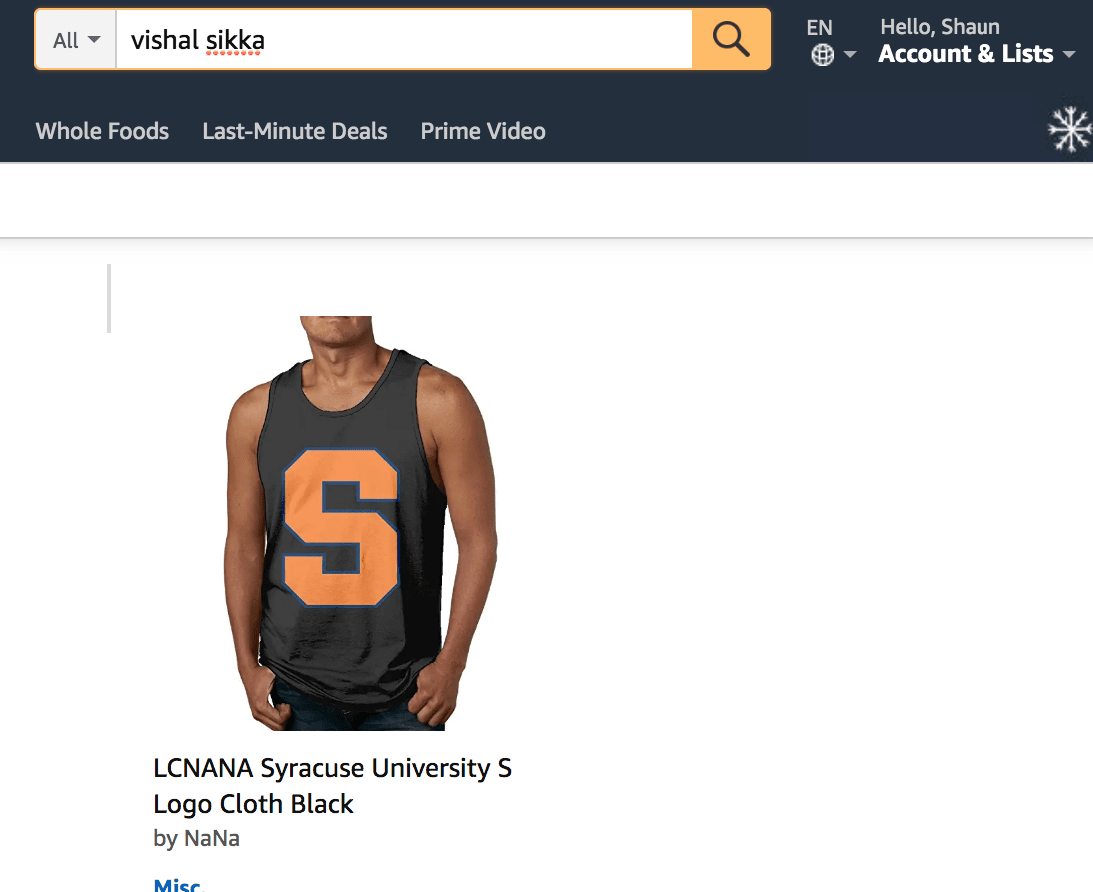
Task: Click the globe language icon
Action: click(823, 54)
